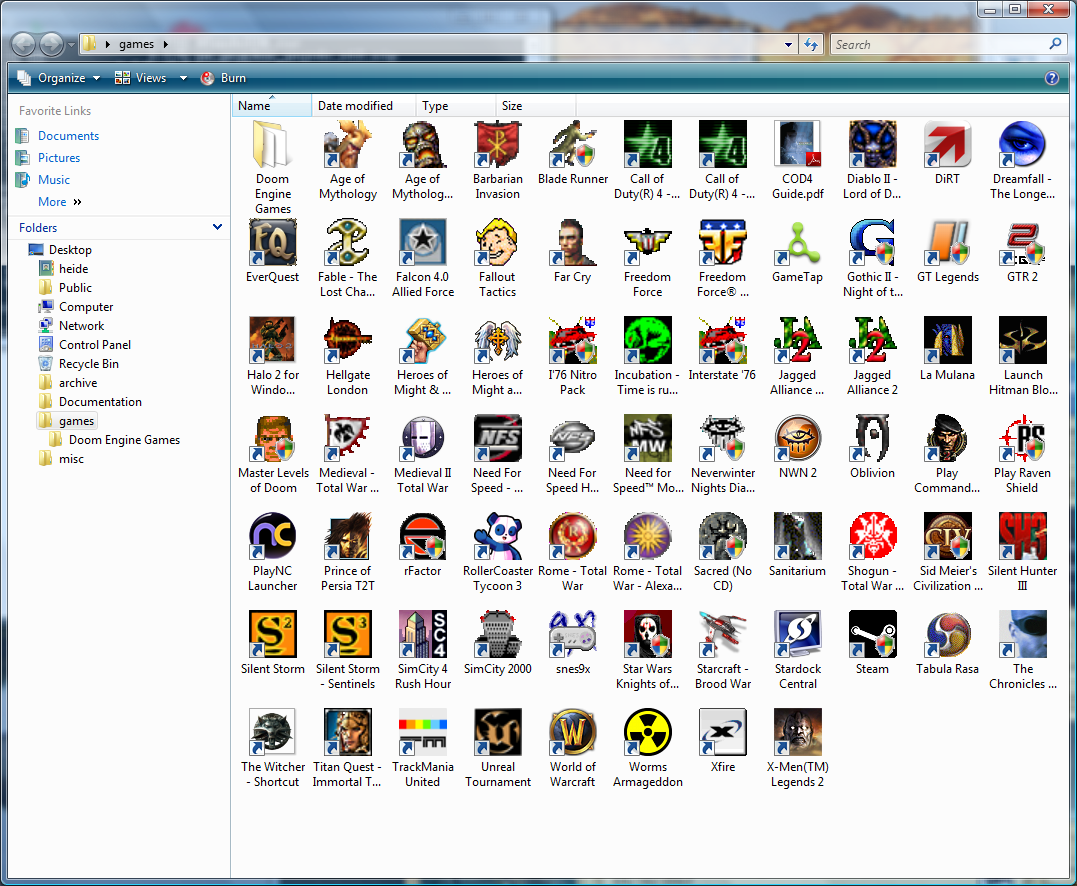This screenshot has height=886, width=1077.
Task: Select the Interstate '76 shortcut icon
Action: pos(723,340)
